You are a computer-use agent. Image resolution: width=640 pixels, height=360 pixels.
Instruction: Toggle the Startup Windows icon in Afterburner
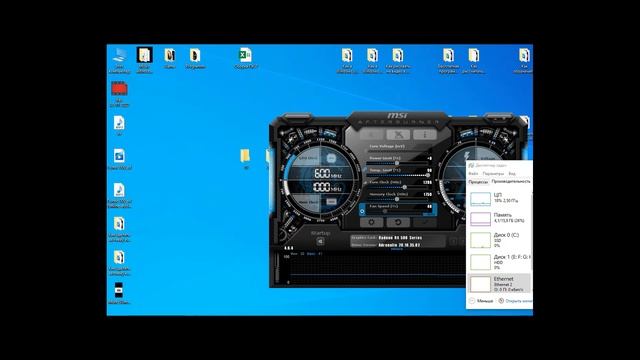coord(320,242)
